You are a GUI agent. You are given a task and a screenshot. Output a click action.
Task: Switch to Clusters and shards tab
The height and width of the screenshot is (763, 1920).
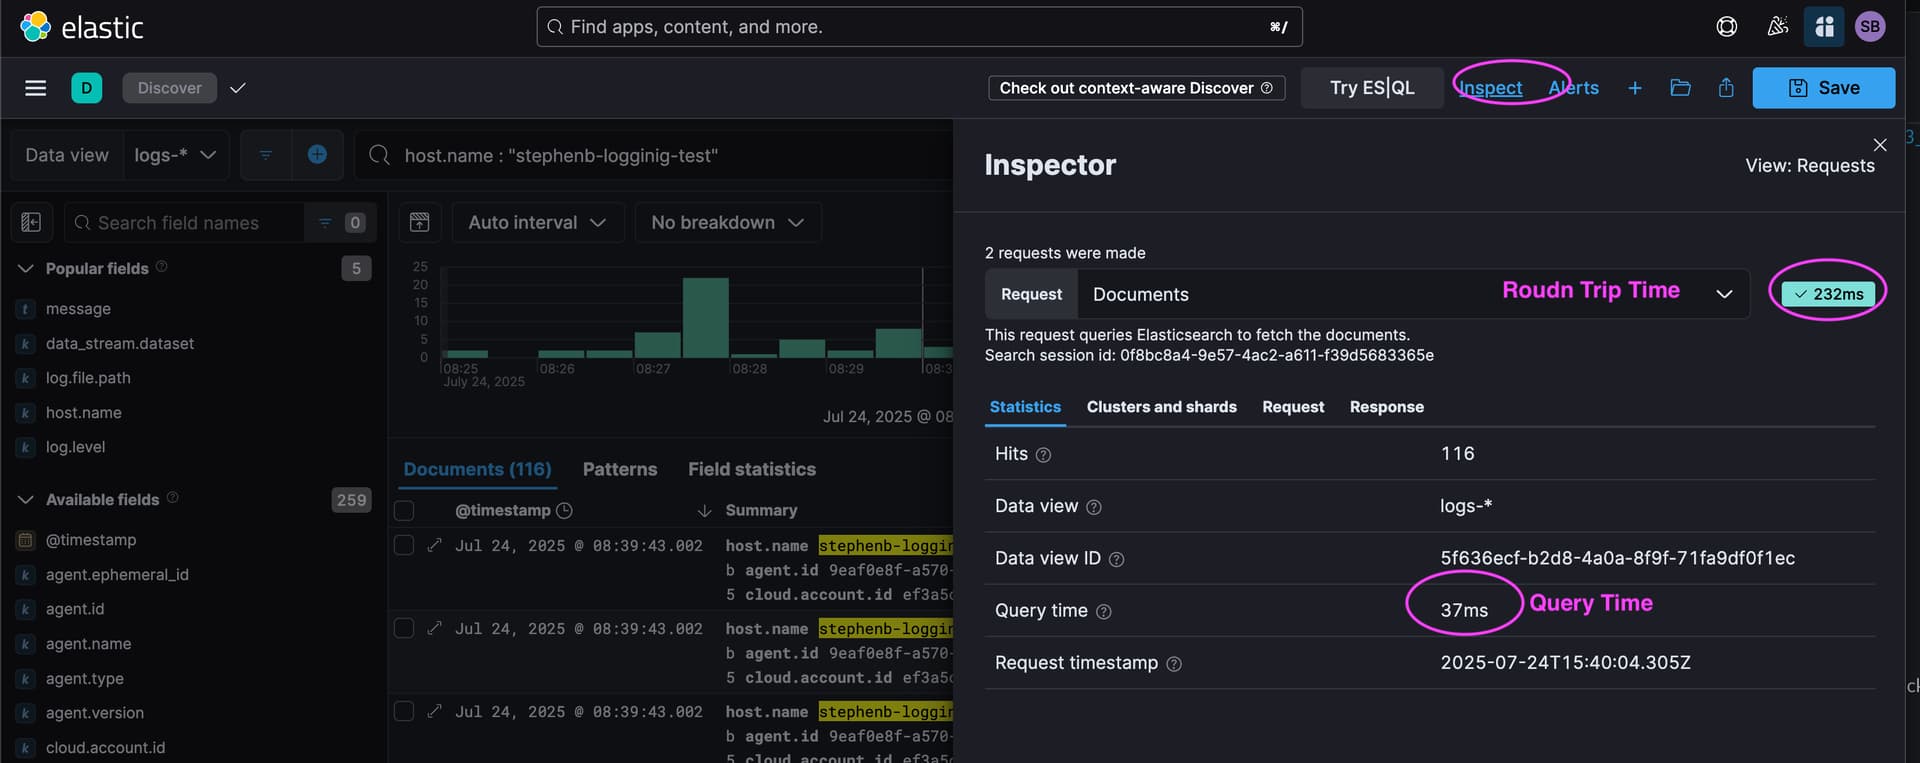coord(1162,407)
